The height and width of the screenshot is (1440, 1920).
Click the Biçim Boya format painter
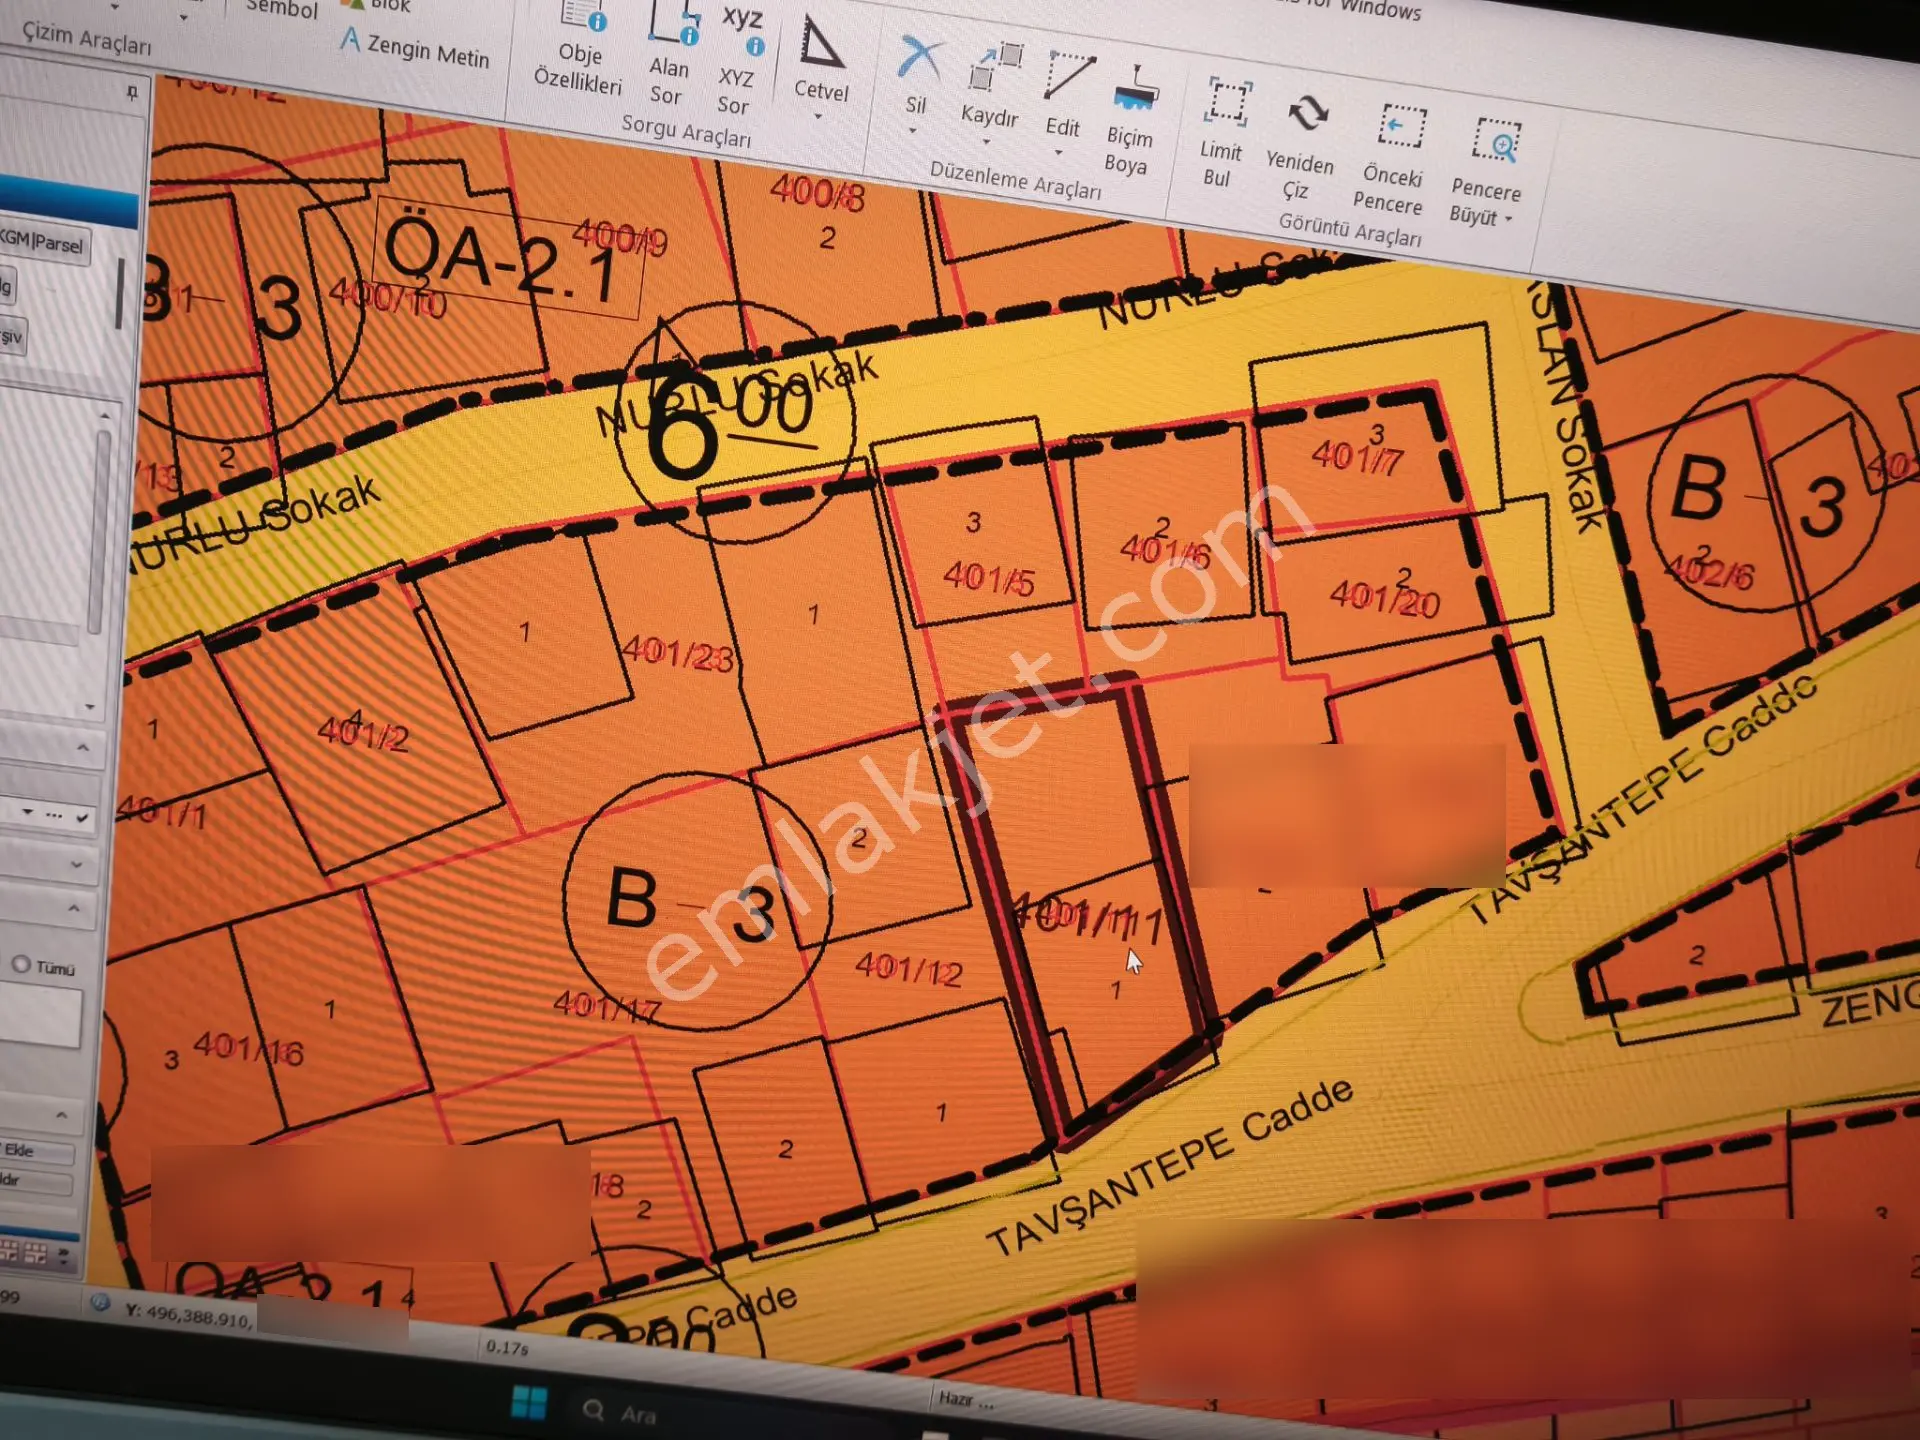(1130, 120)
